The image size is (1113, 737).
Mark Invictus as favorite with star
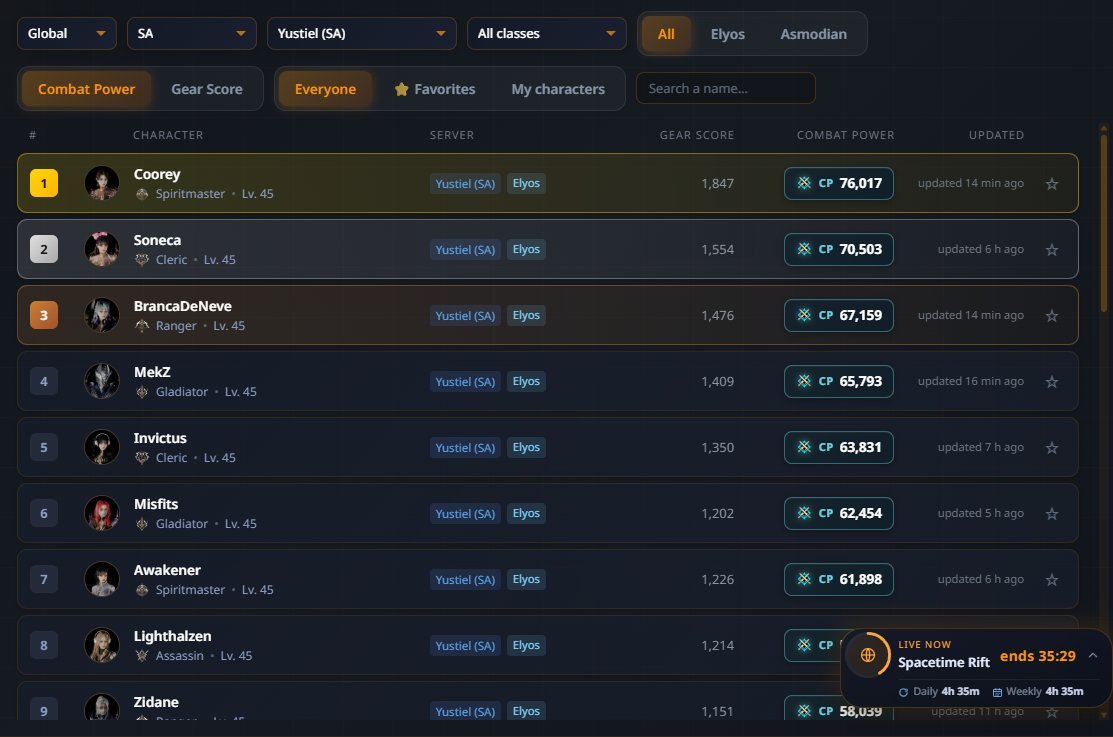[x=1052, y=448]
